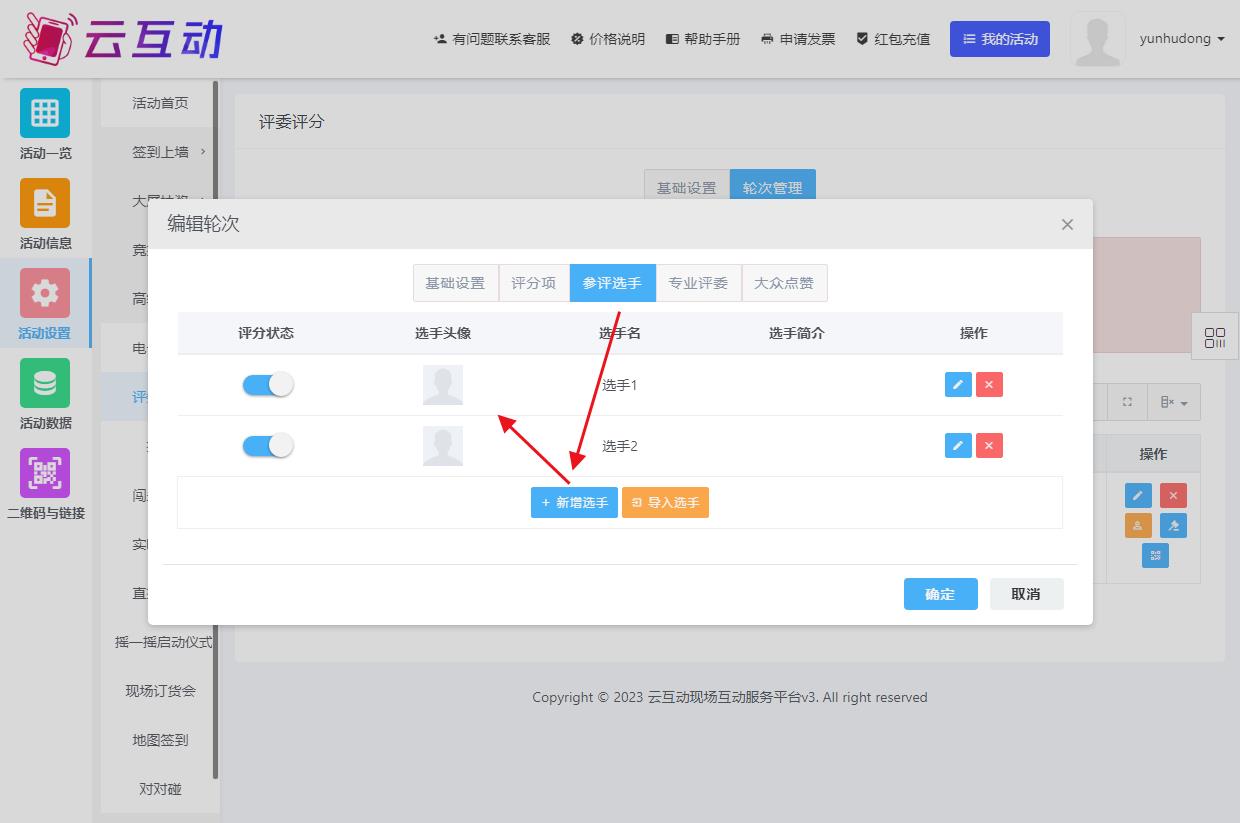Confirm with the 确定 button

click(x=940, y=594)
